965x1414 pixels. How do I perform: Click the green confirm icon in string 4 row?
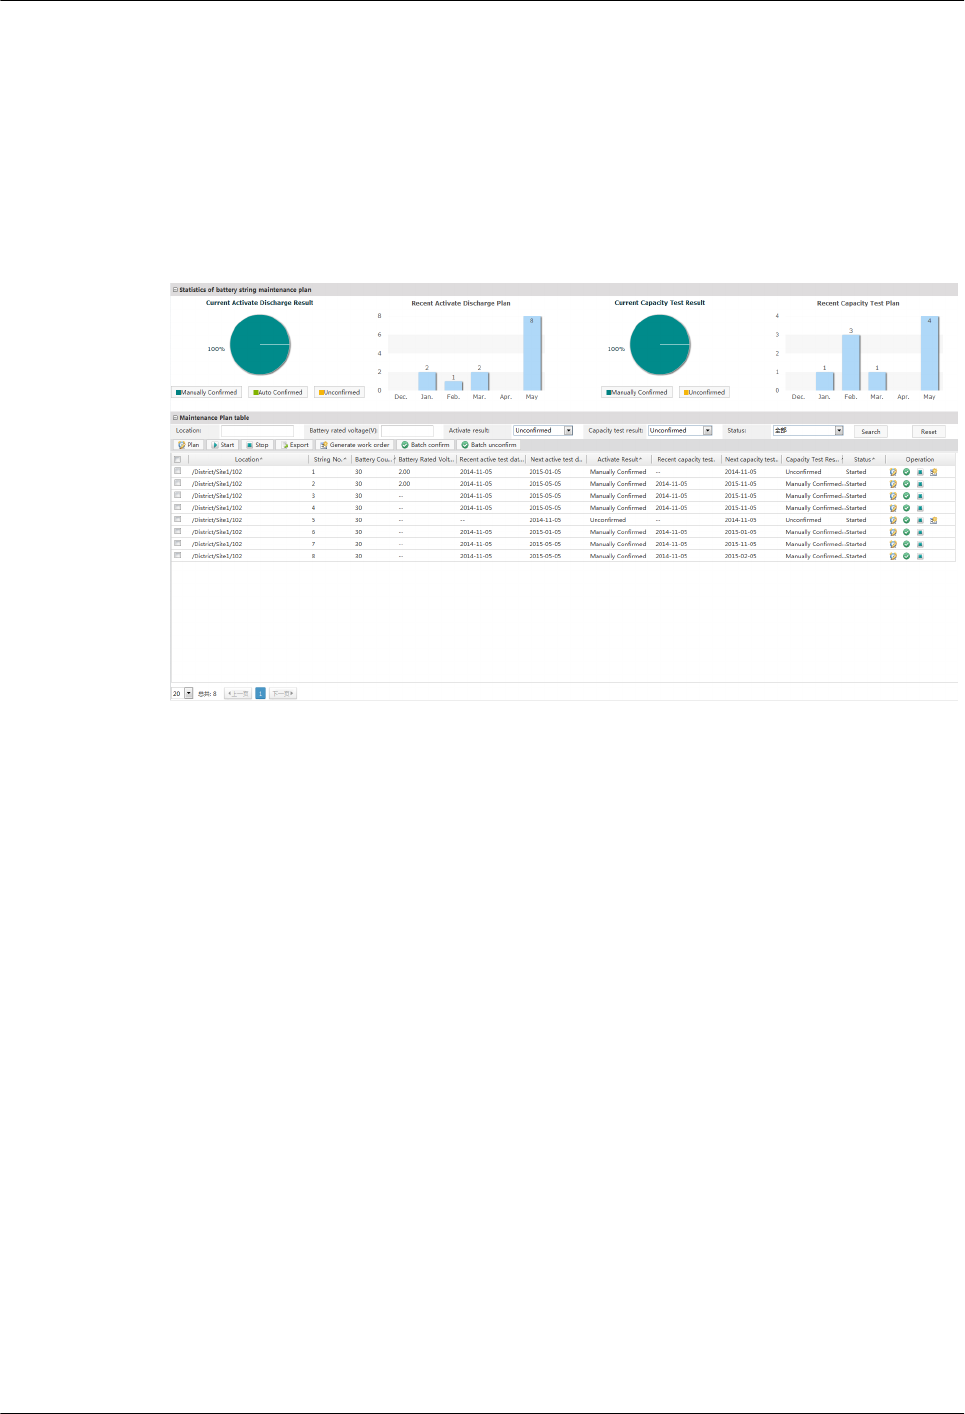[907, 508]
